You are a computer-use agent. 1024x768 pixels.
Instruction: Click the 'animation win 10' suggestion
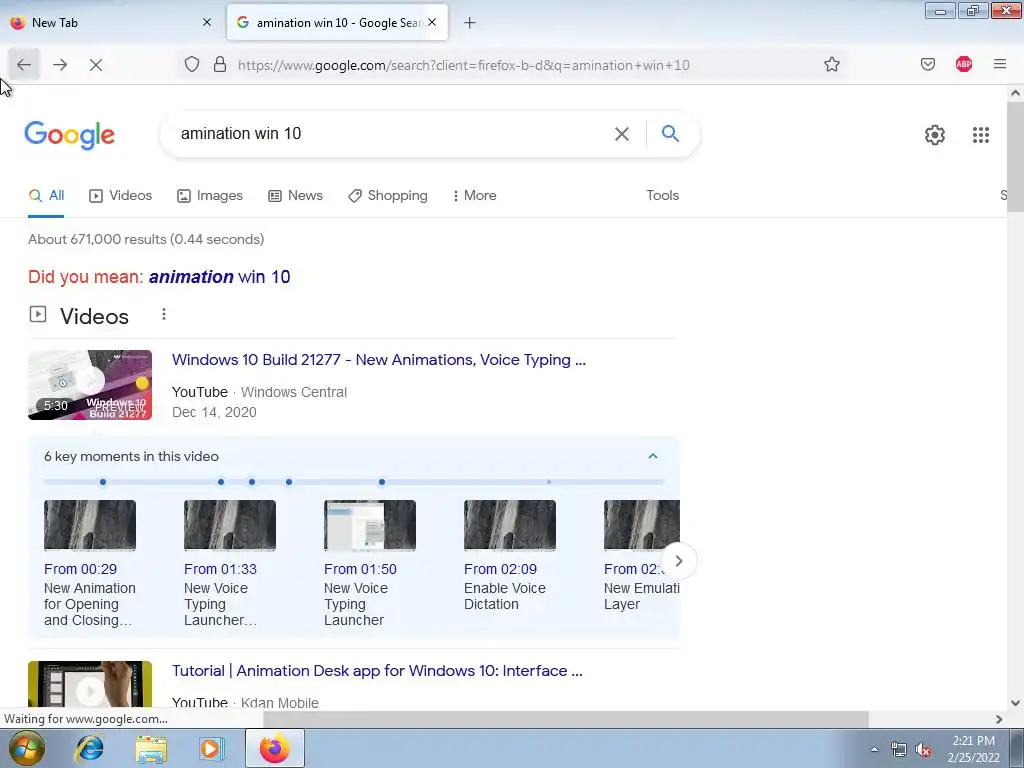(x=219, y=277)
